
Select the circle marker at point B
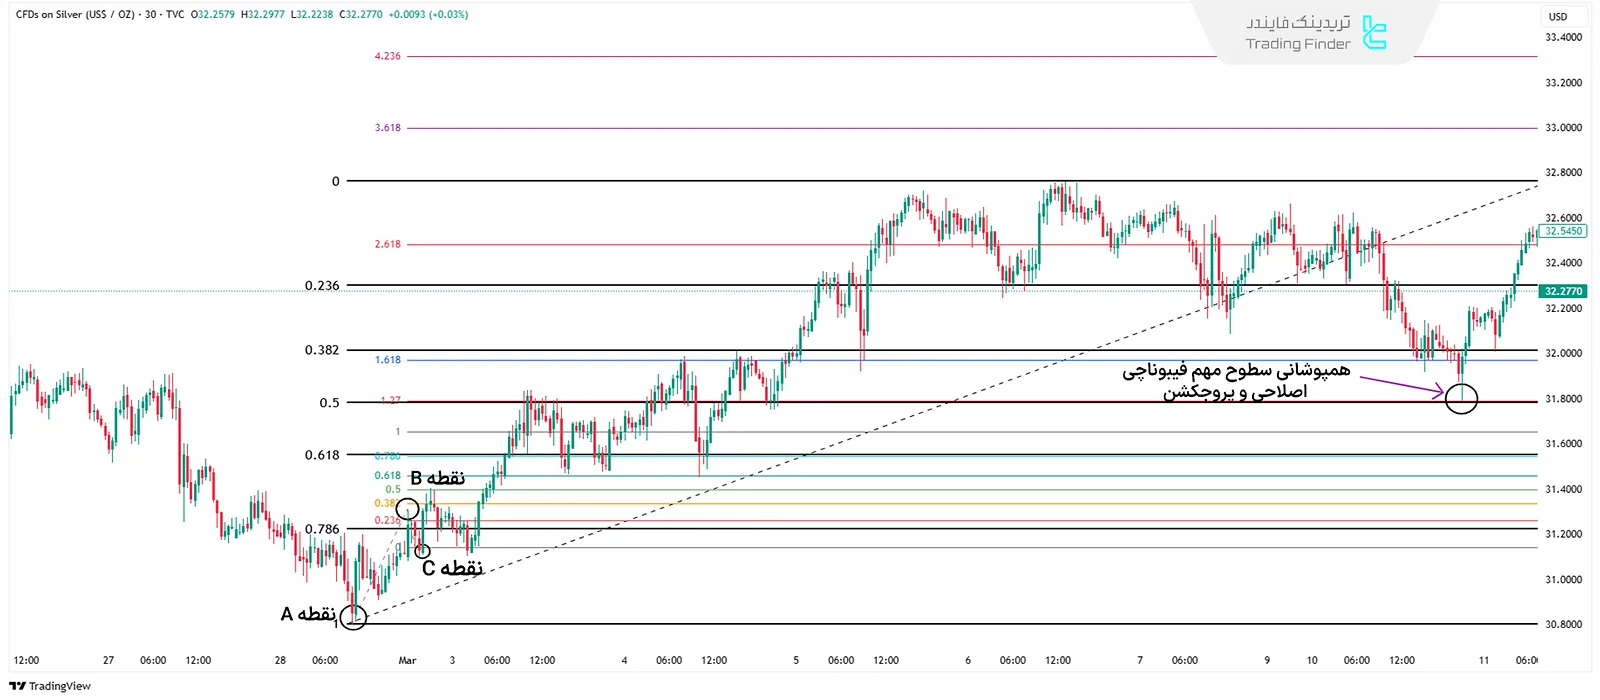pyautogui.click(x=407, y=509)
